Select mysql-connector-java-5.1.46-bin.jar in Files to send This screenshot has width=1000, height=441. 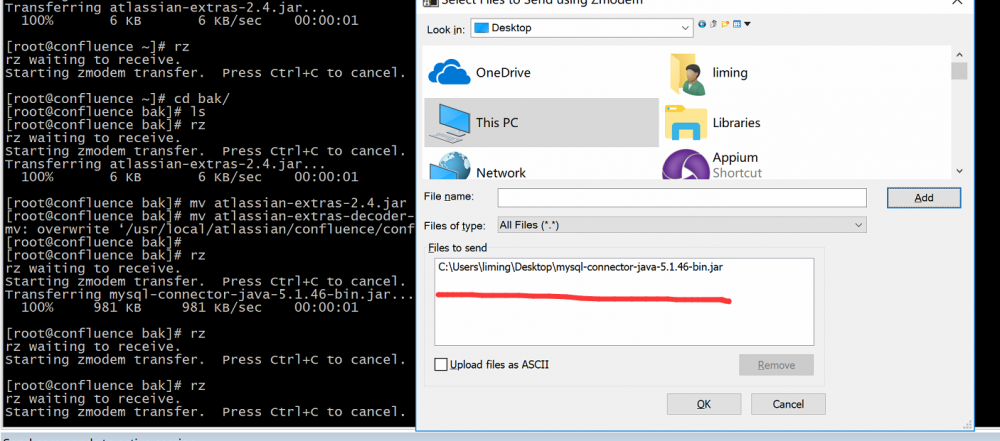580,267
